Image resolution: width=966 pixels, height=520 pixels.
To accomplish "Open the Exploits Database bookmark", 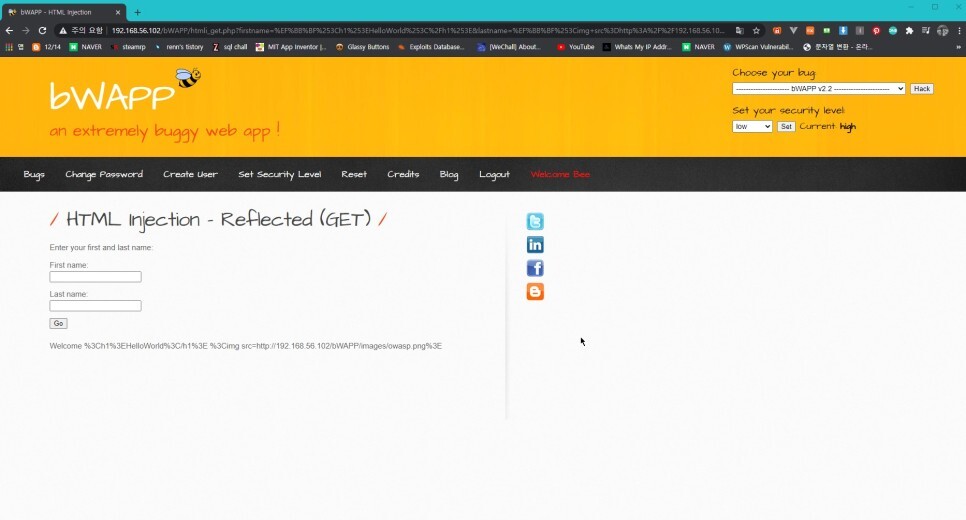I will click(x=431, y=47).
